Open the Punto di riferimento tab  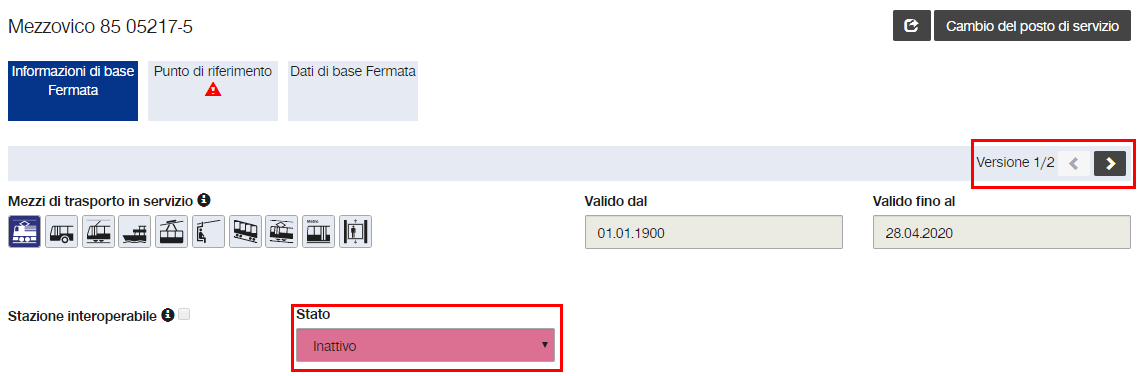(x=213, y=90)
